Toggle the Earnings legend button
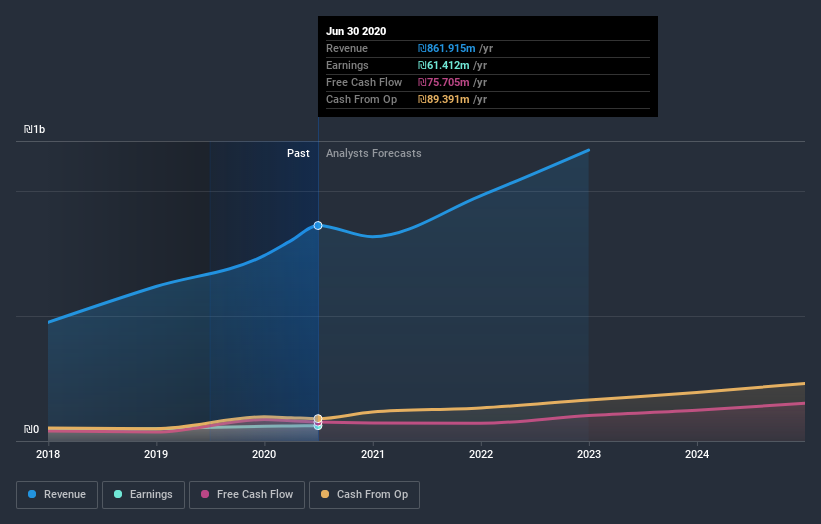 point(143,495)
